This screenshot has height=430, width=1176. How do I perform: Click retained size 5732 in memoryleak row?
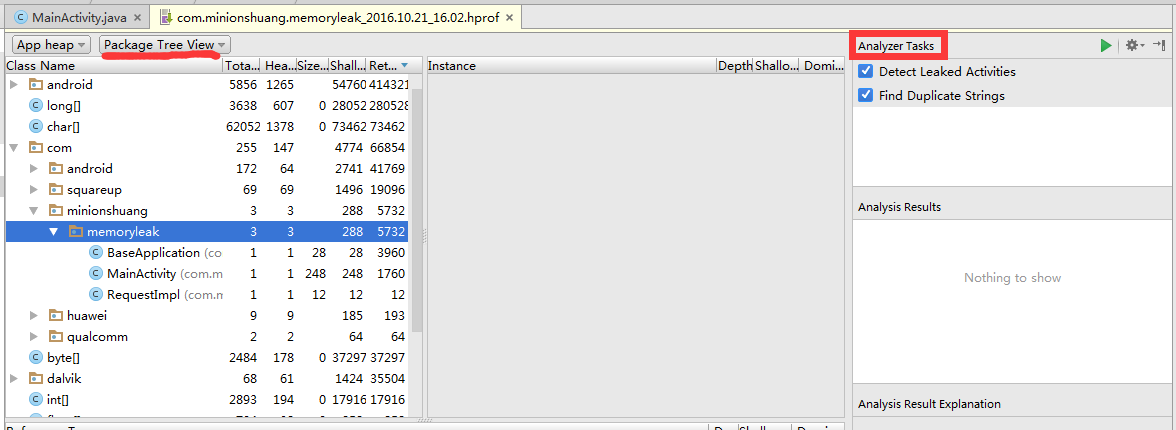[391, 232]
